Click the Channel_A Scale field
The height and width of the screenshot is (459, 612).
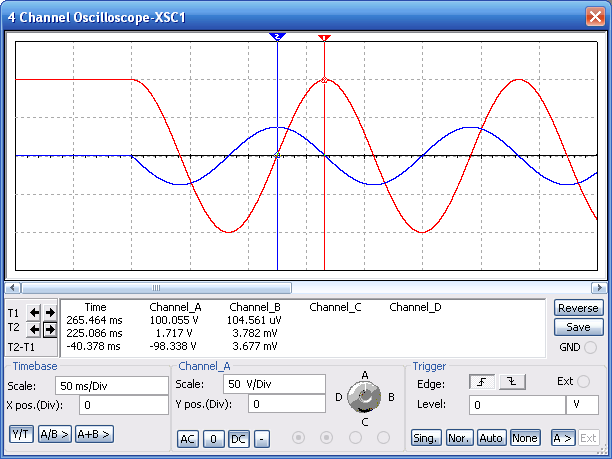pos(274,384)
